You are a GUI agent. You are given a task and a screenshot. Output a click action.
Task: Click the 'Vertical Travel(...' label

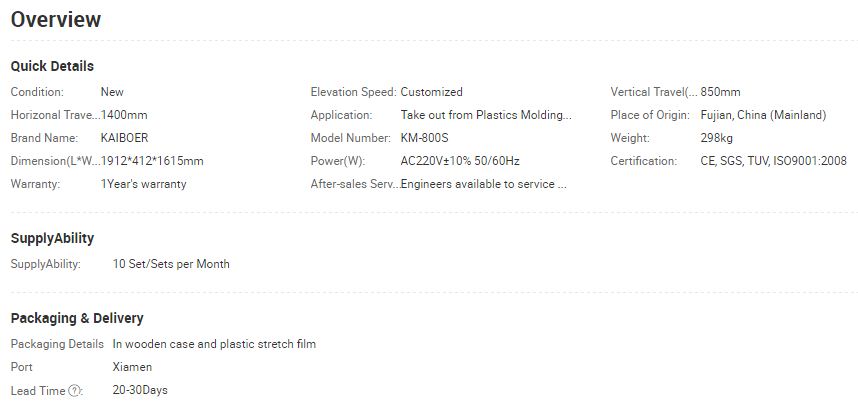point(654,92)
